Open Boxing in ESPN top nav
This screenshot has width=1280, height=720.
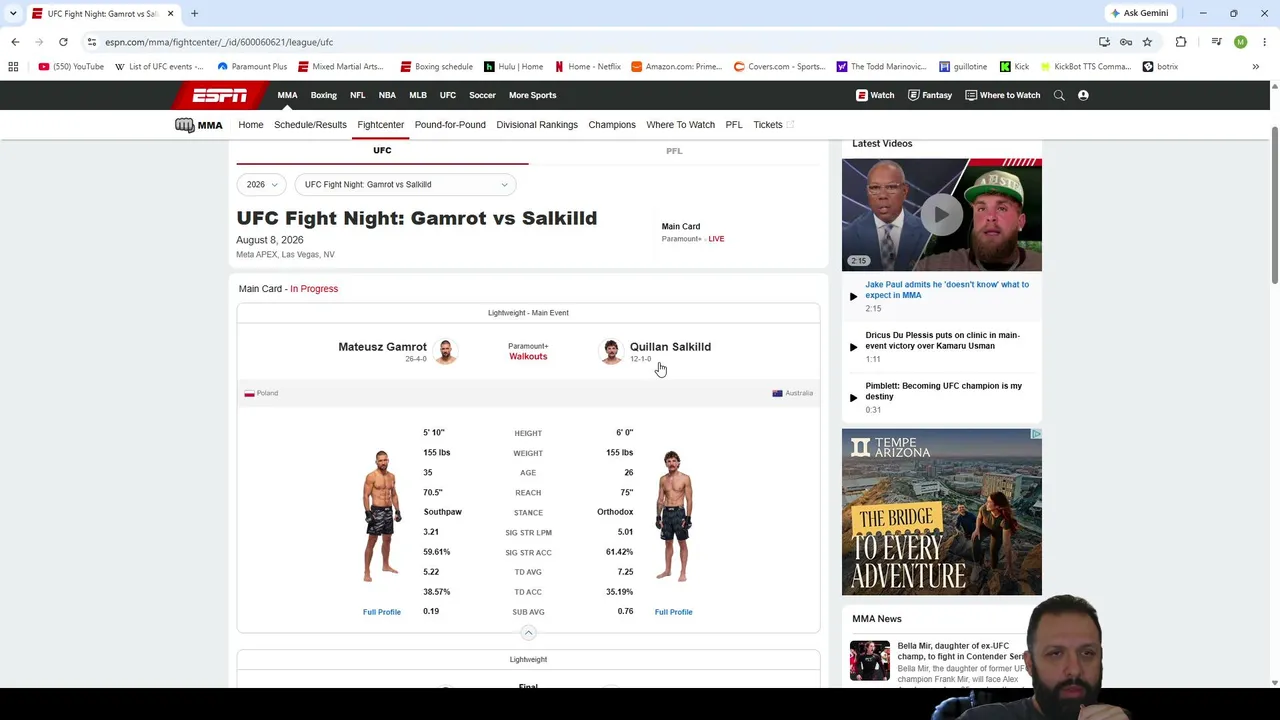tap(323, 95)
